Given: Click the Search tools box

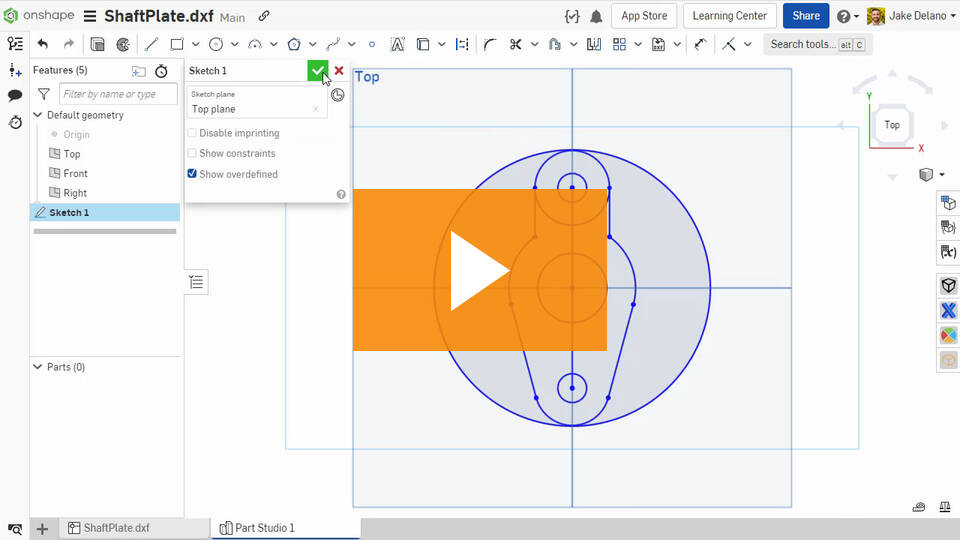Looking at the screenshot, I should pyautogui.click(x=817, y=44).
